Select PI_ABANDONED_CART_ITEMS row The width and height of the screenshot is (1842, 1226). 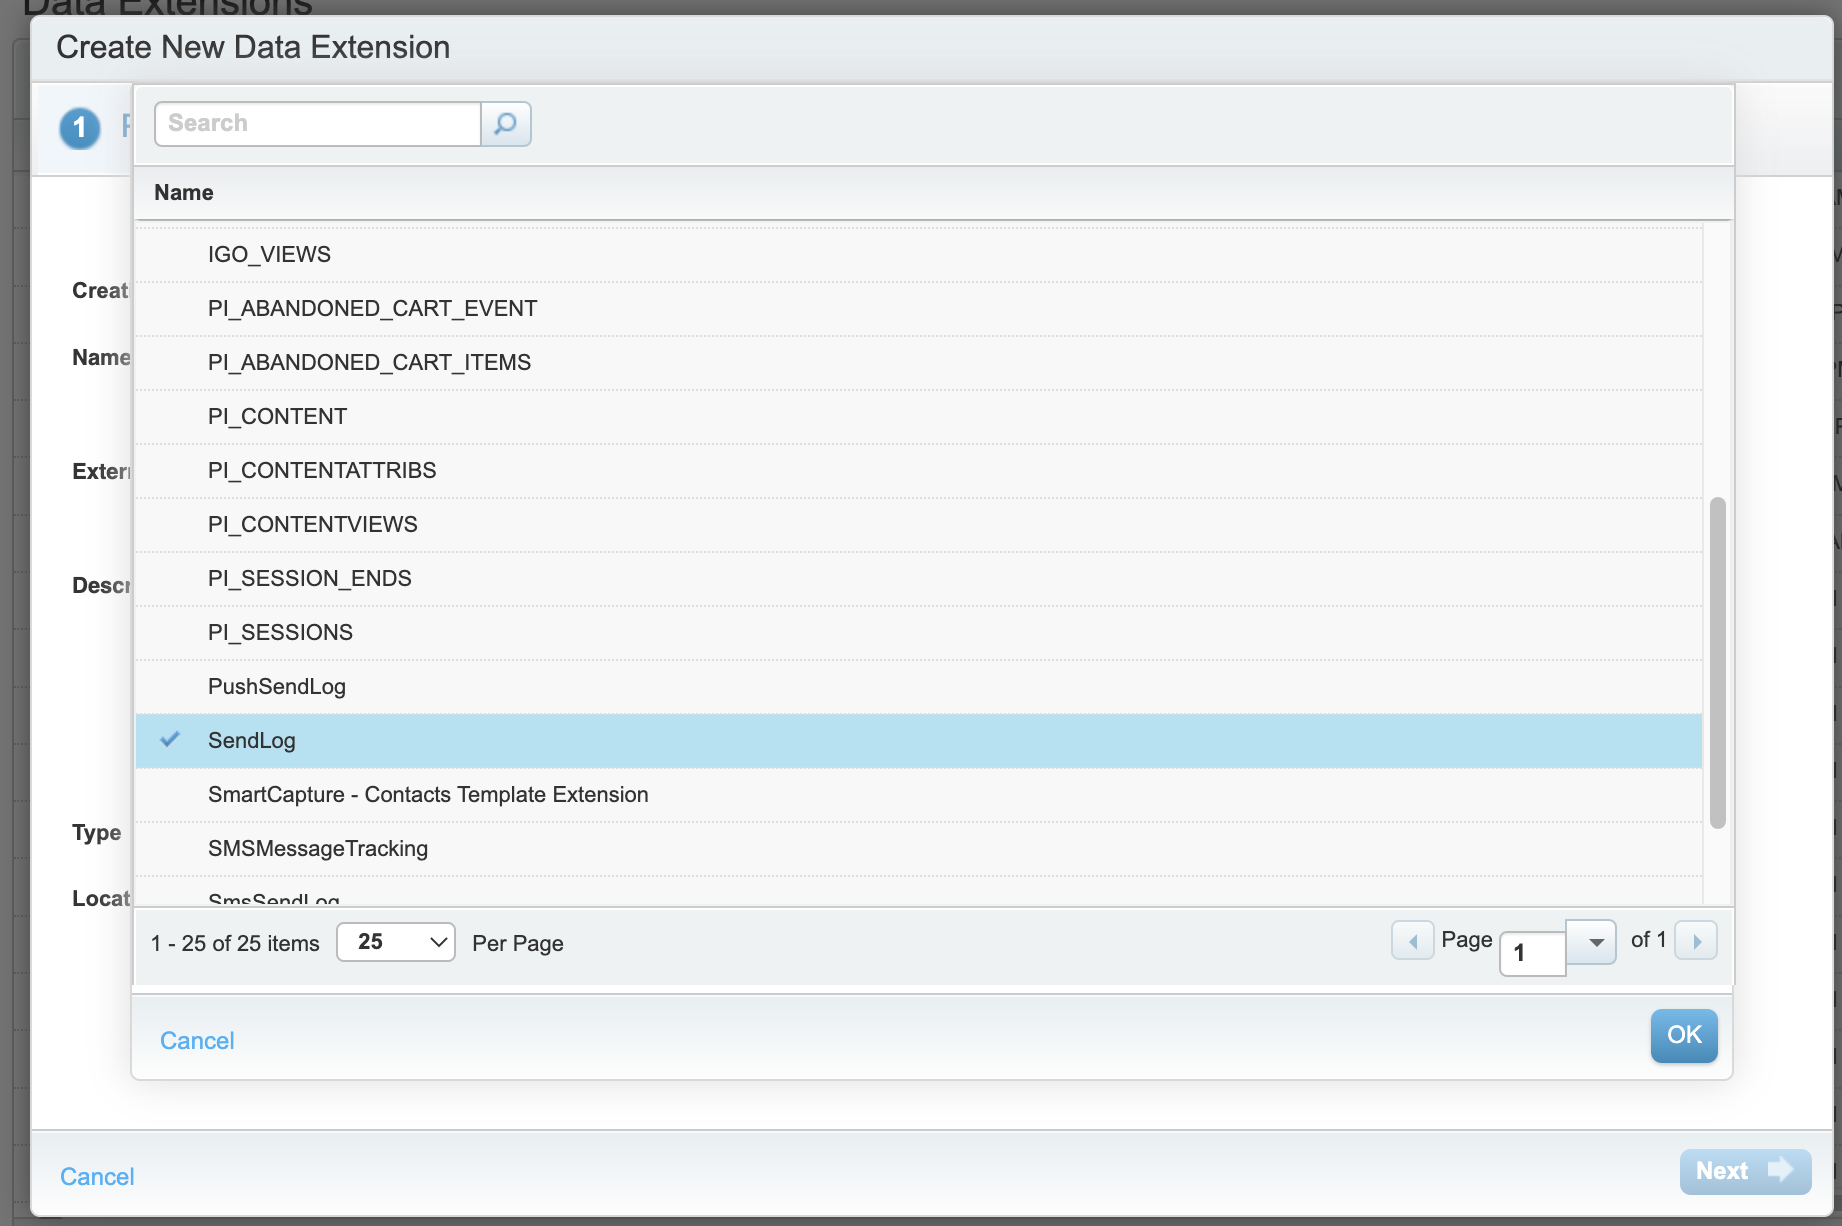tap(918, 363)
